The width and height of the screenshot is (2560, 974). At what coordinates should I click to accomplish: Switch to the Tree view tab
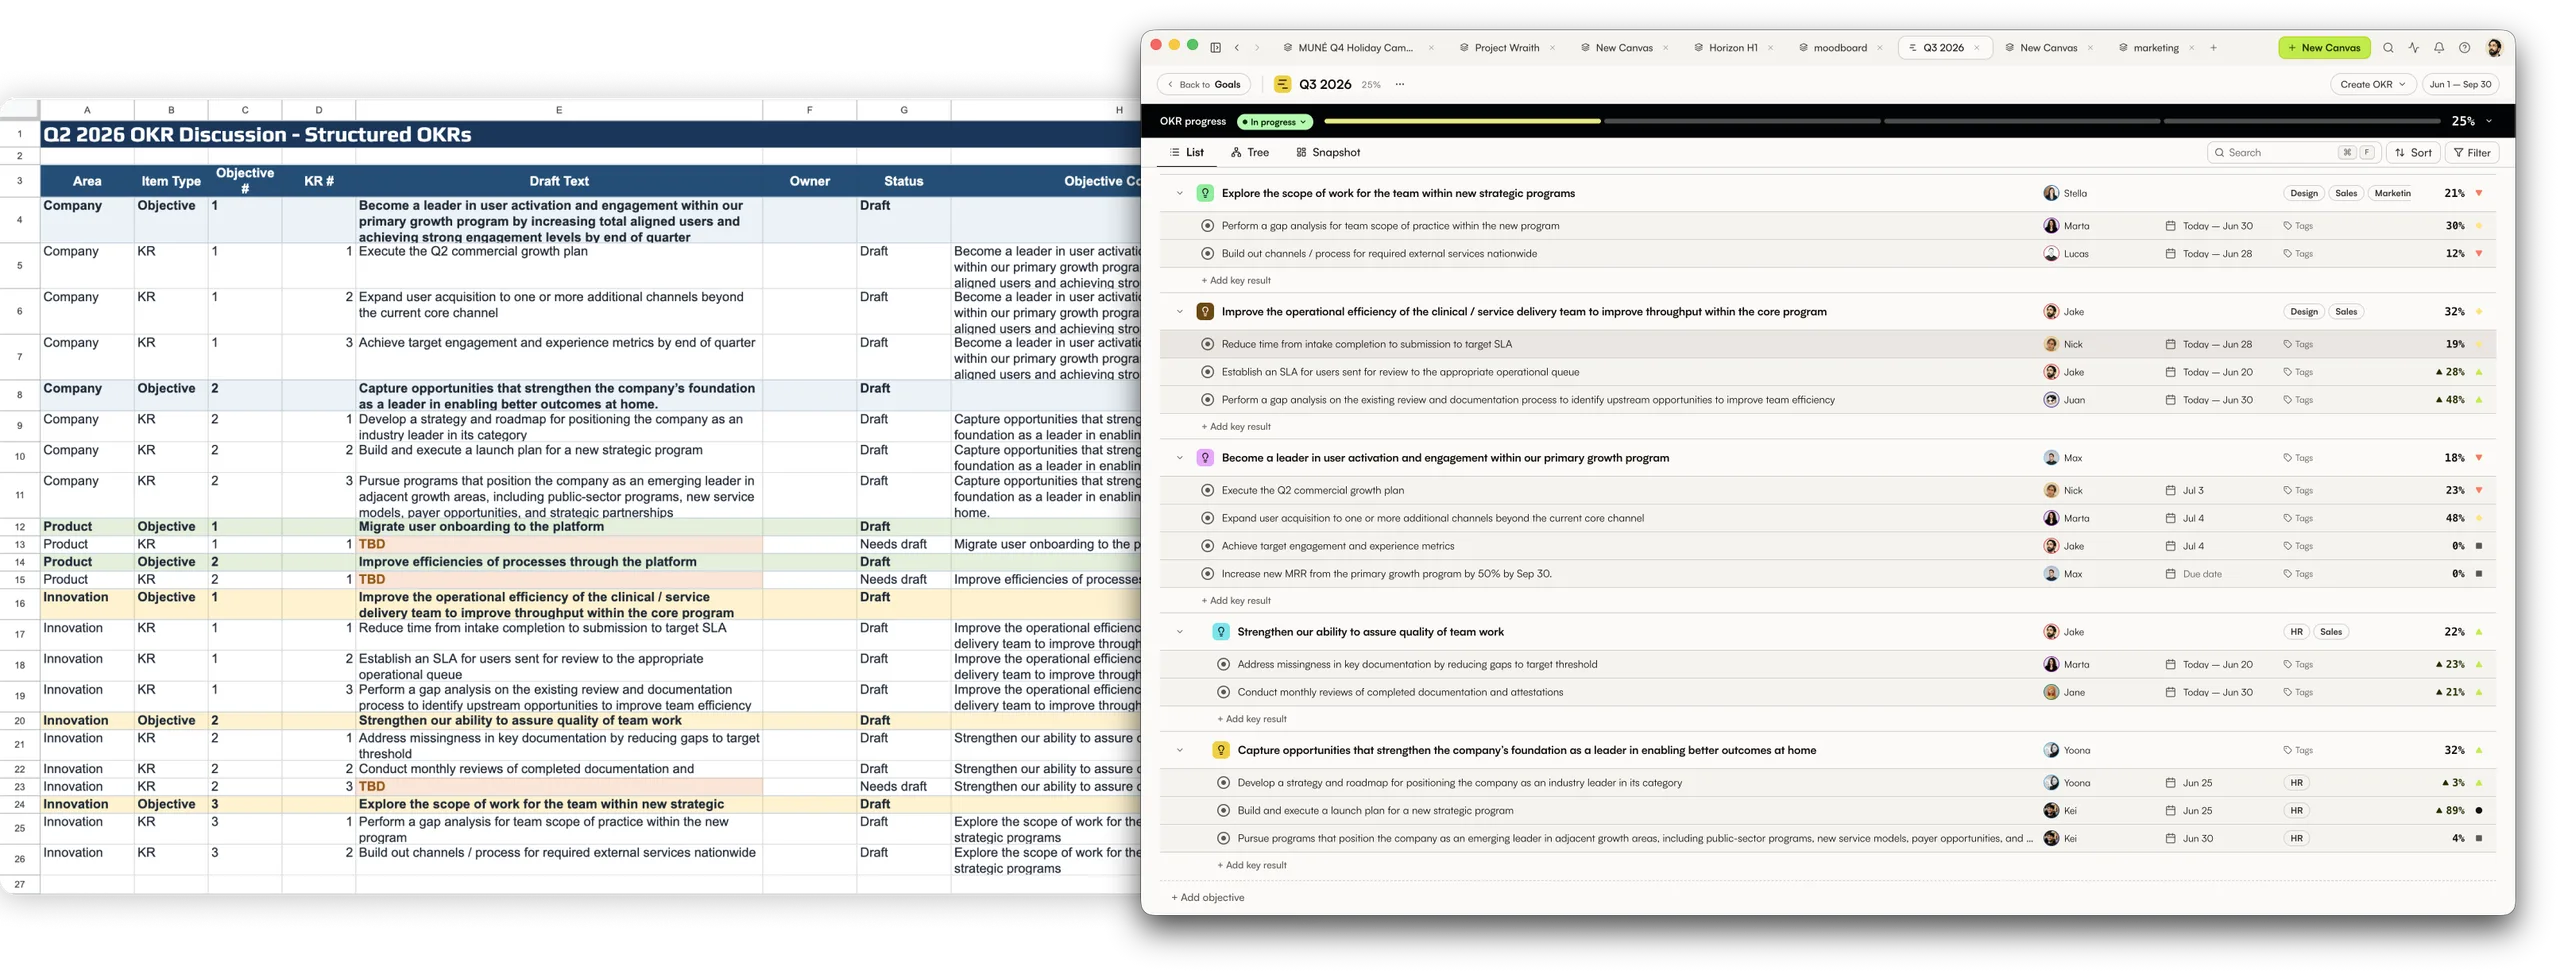1250,152
